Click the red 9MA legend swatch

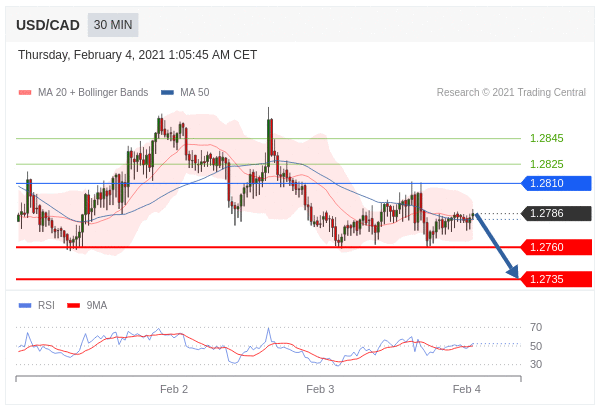[x=73, y=305]
